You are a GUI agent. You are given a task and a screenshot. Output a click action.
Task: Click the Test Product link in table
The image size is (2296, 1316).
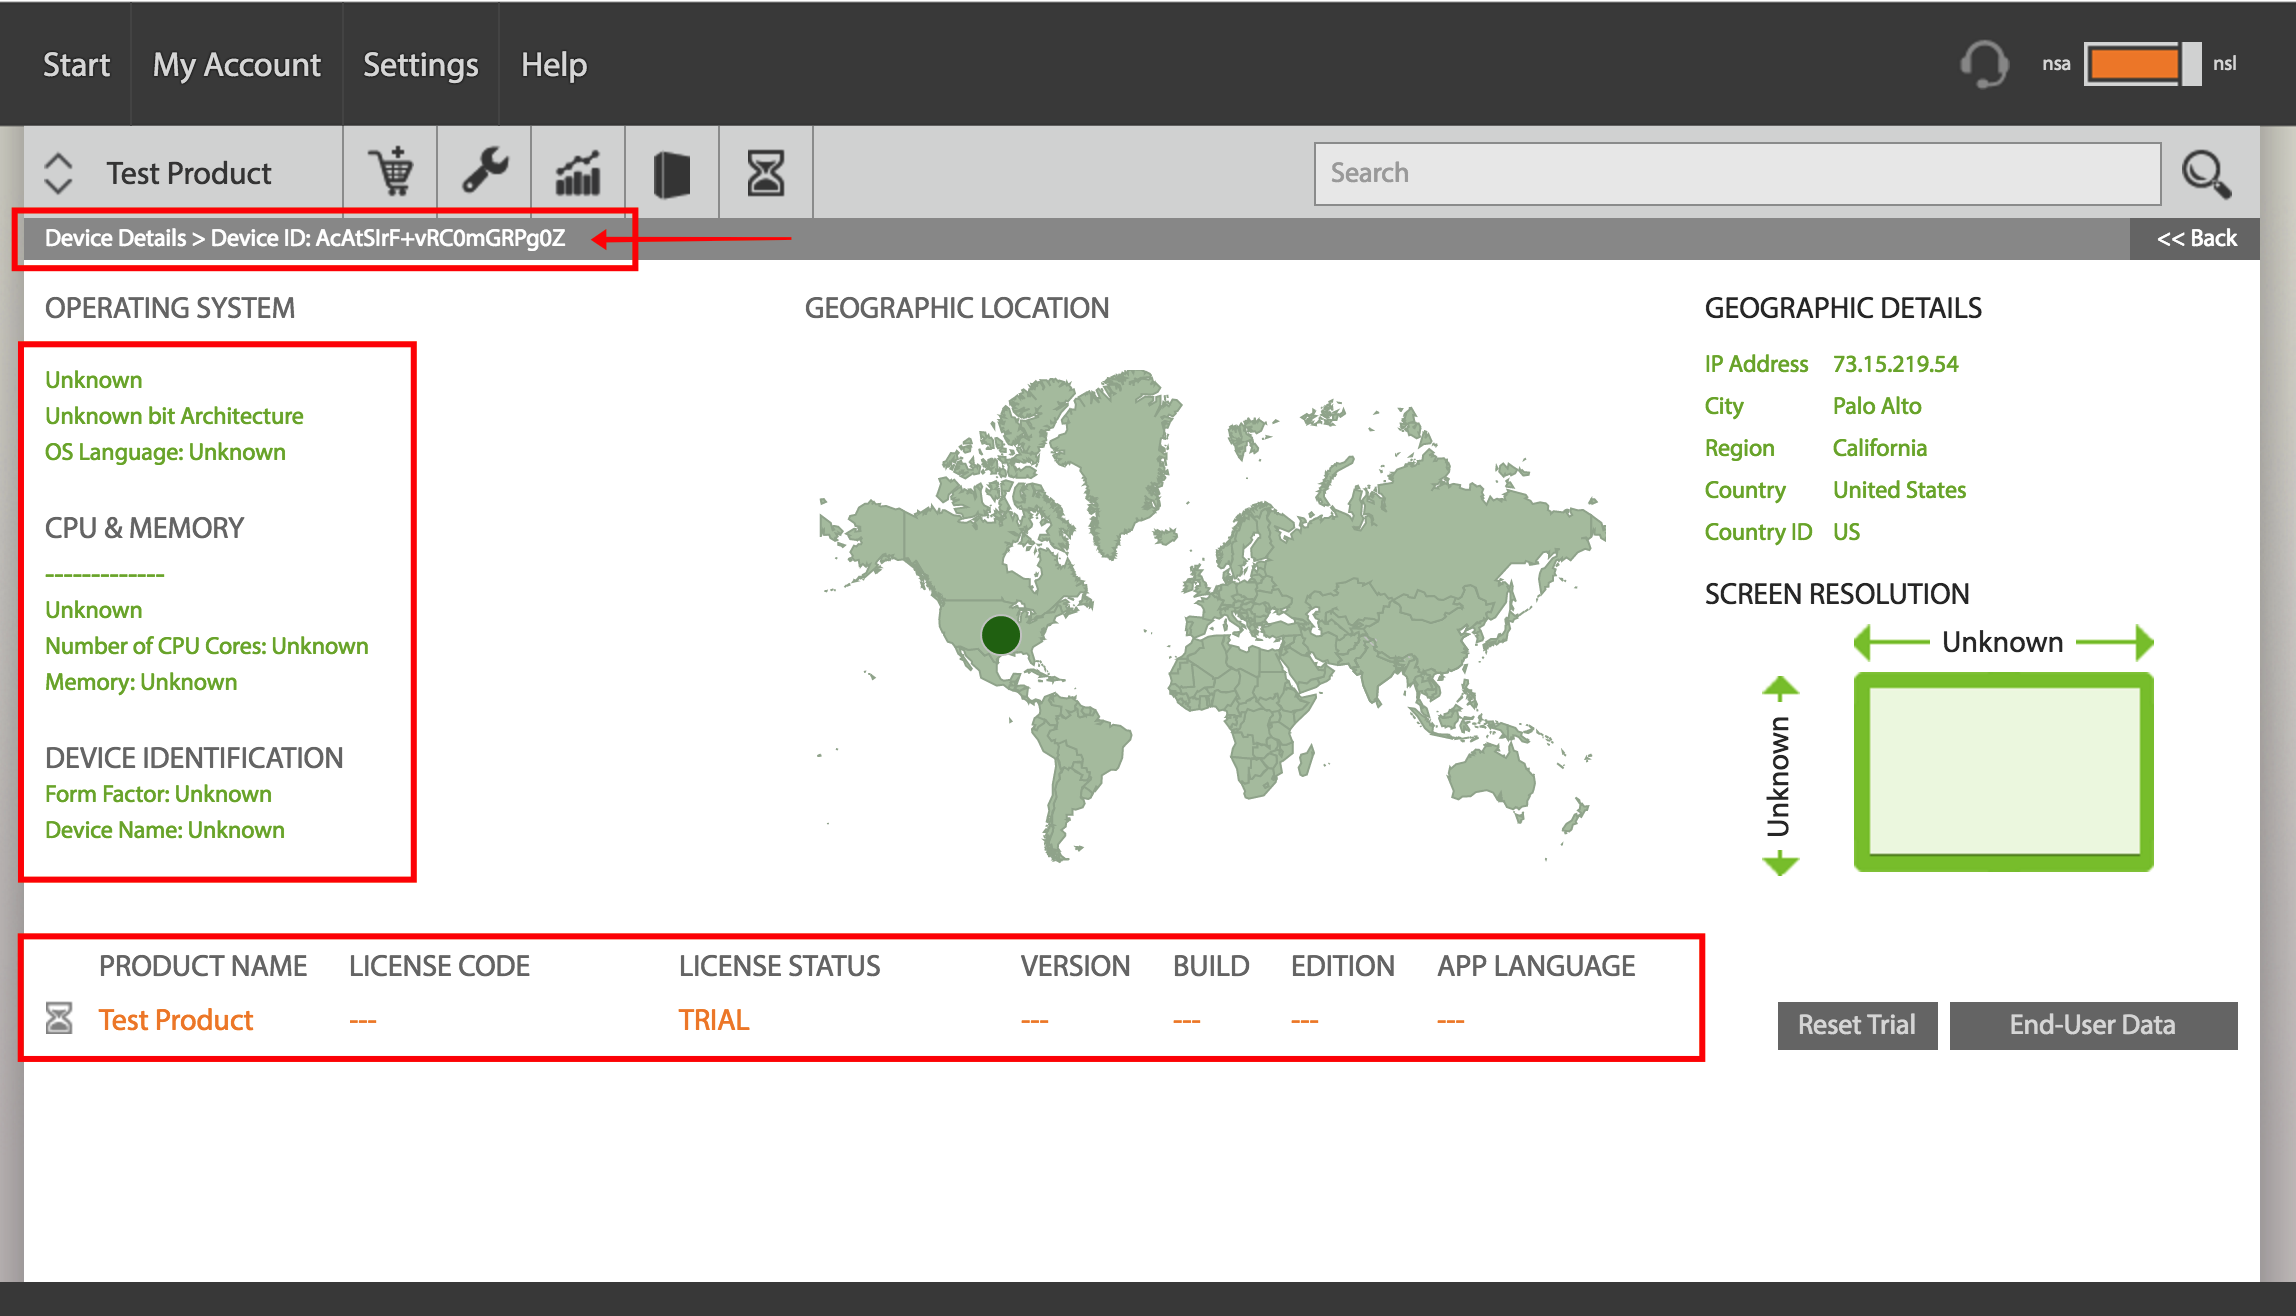pos(176,1020)
